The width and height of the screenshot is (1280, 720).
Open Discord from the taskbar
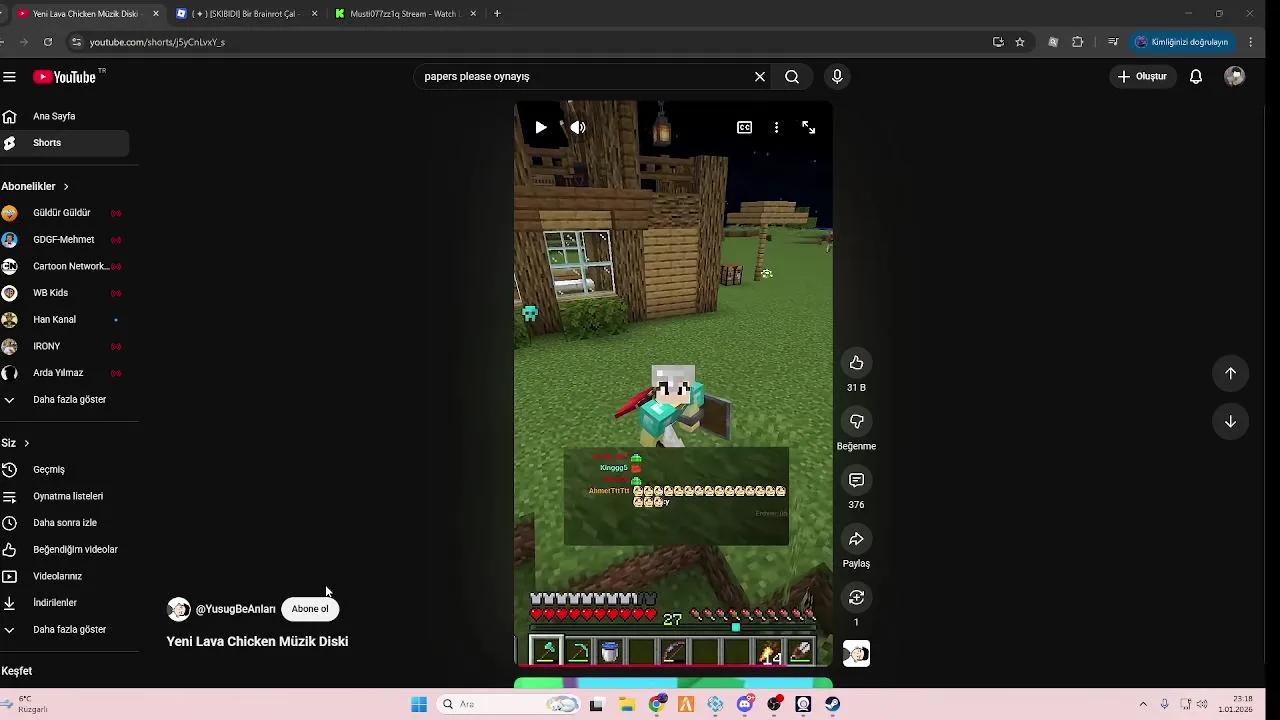click(744, 704)
